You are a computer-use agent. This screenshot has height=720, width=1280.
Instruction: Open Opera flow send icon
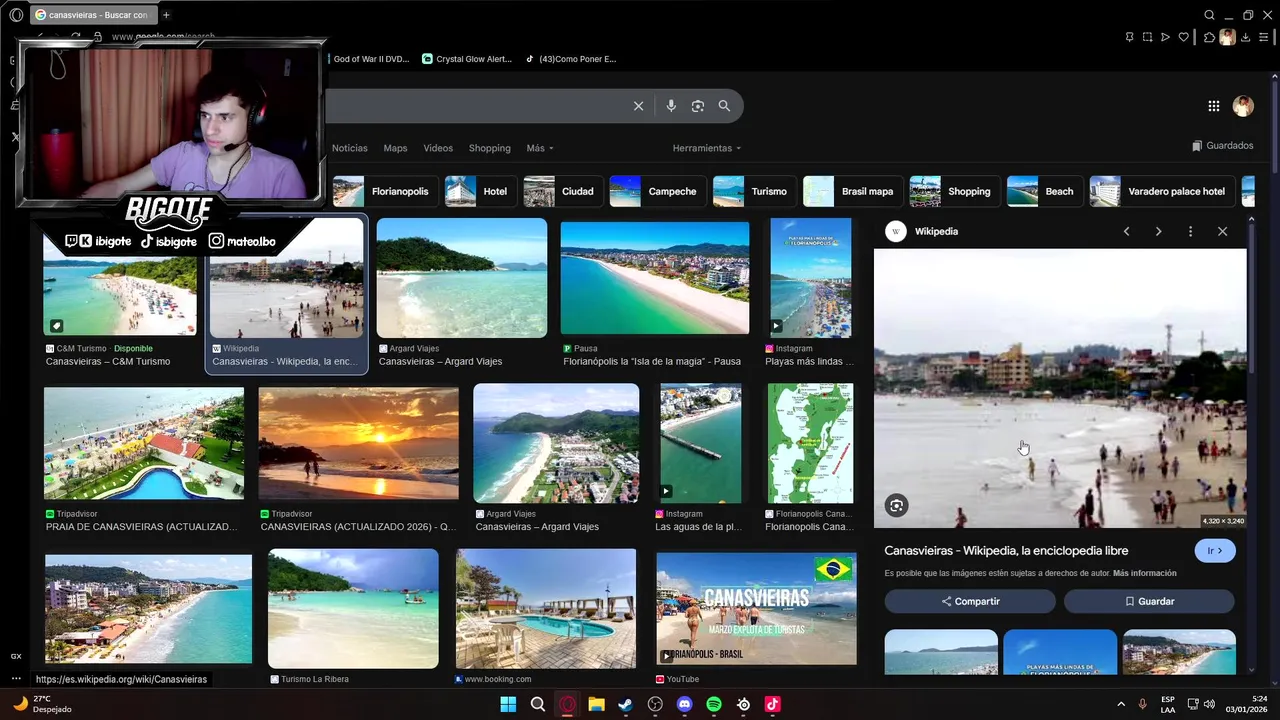click(x=1165, y=37)
